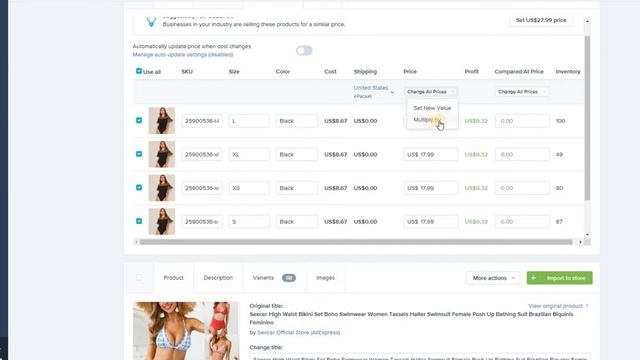Choose Multiply by menu option
640x360 pixels.
click(x=427, y=120)
